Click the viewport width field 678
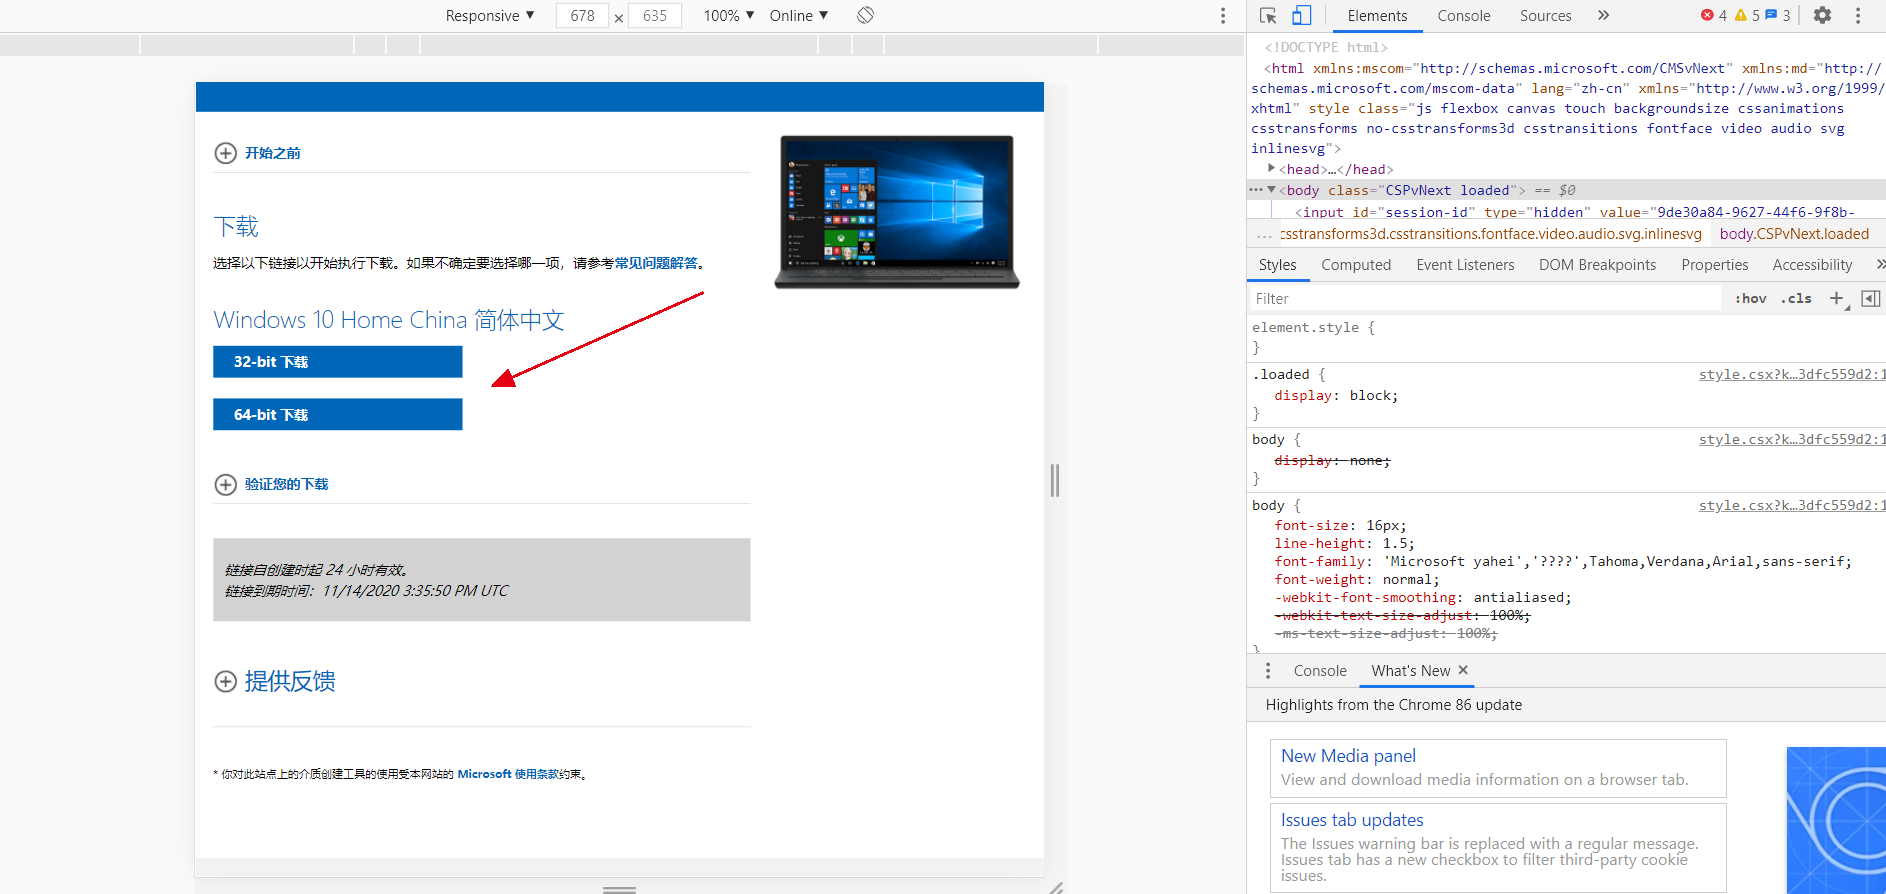The width and height of the screenshot is (1886, 894). (582, 15)
